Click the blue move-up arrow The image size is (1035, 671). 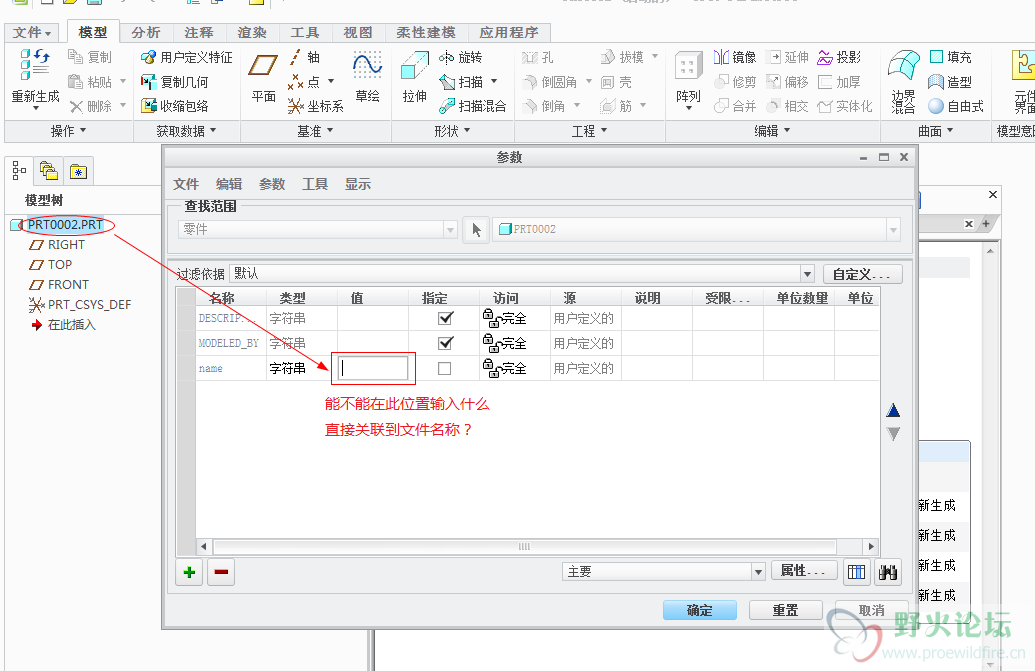tap(894, 410)
